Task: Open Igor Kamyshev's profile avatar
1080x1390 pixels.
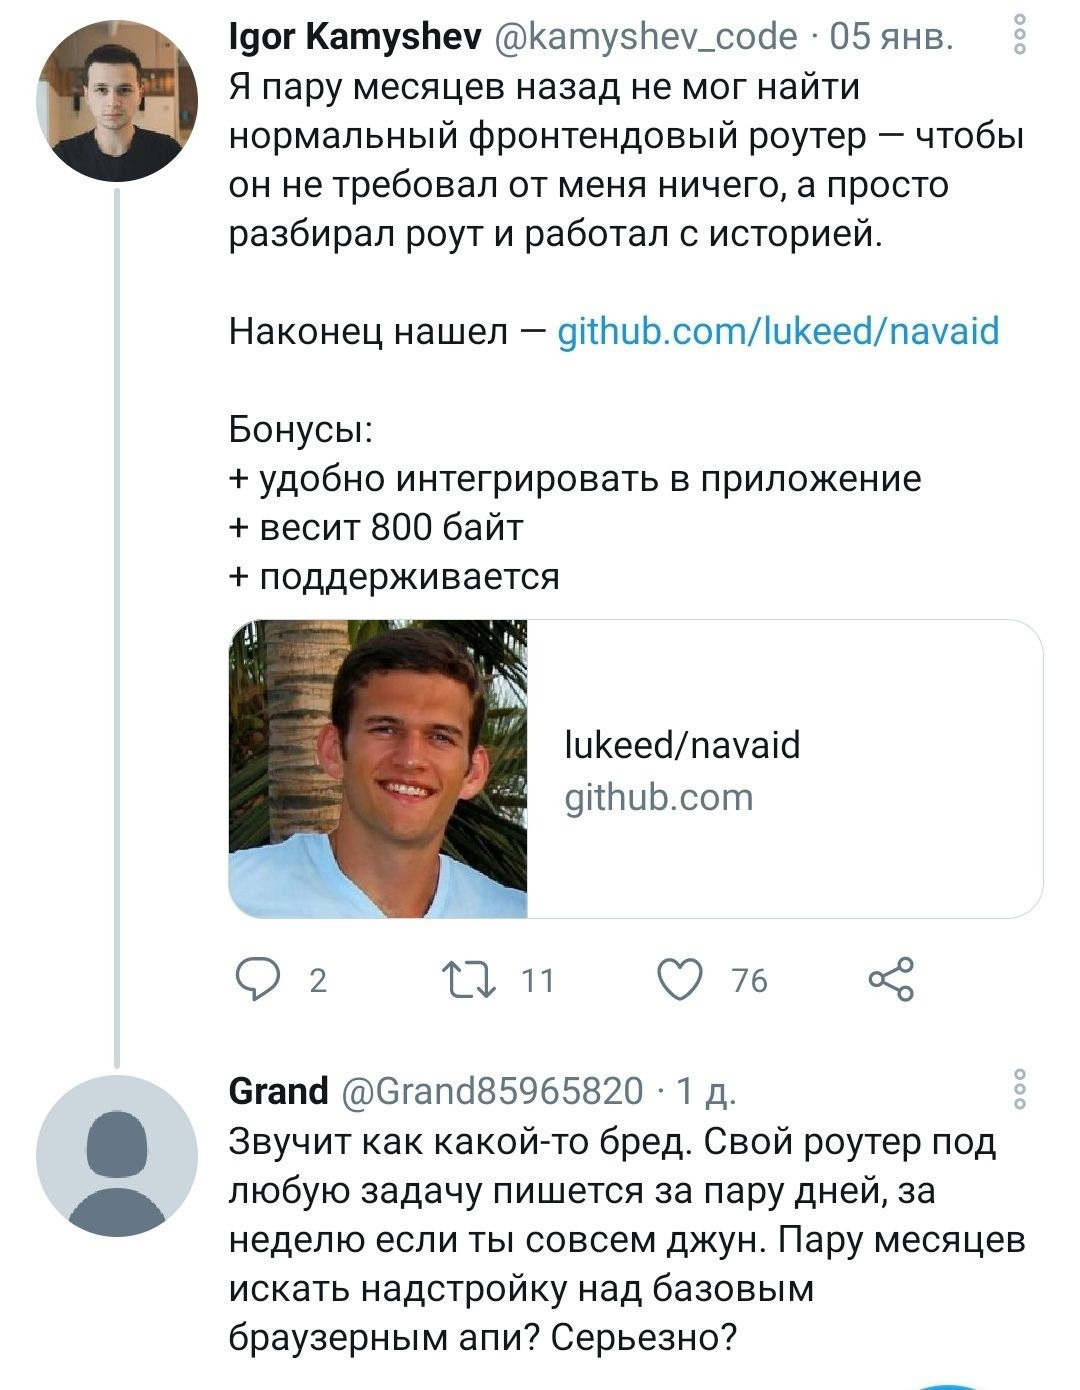Action: point(117,100)
